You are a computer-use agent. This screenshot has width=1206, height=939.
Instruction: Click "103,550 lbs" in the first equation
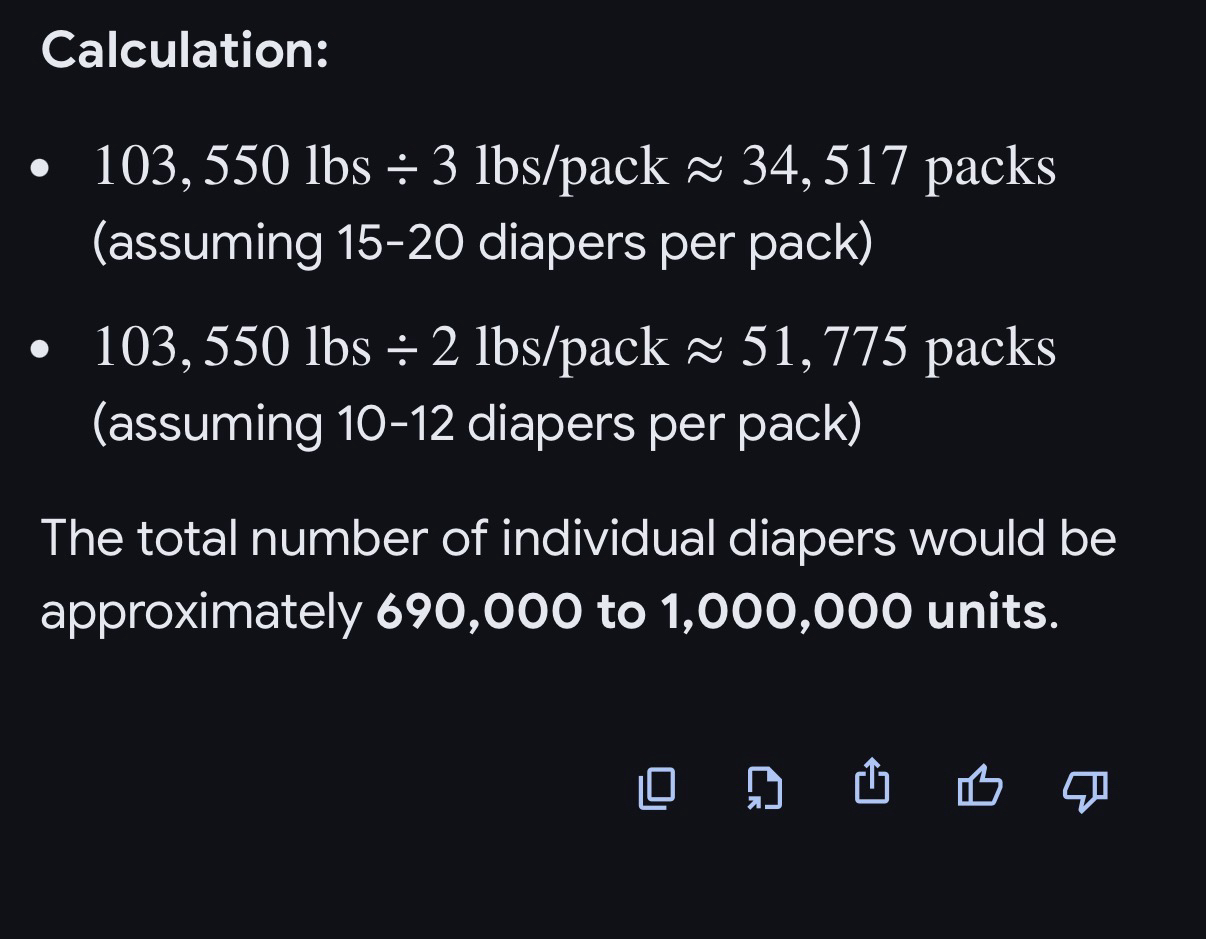(x=232, y=166)
